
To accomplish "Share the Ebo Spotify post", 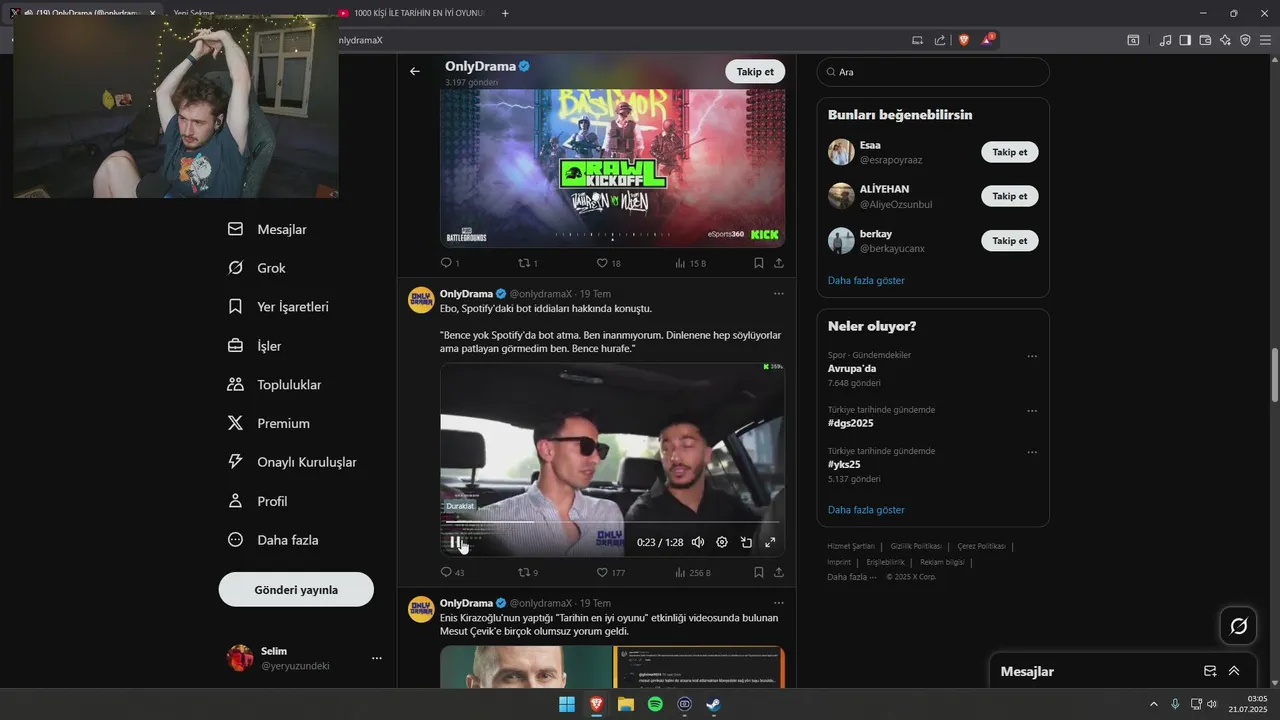I will click(779, 572).
